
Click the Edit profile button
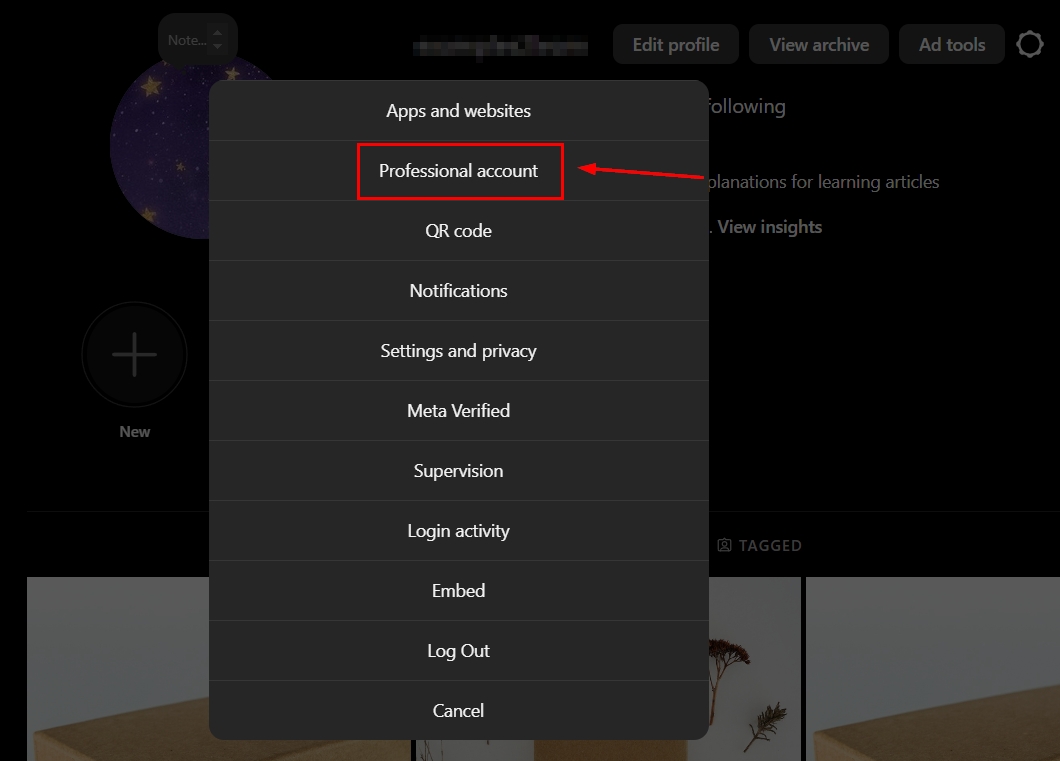pos(676,45)
